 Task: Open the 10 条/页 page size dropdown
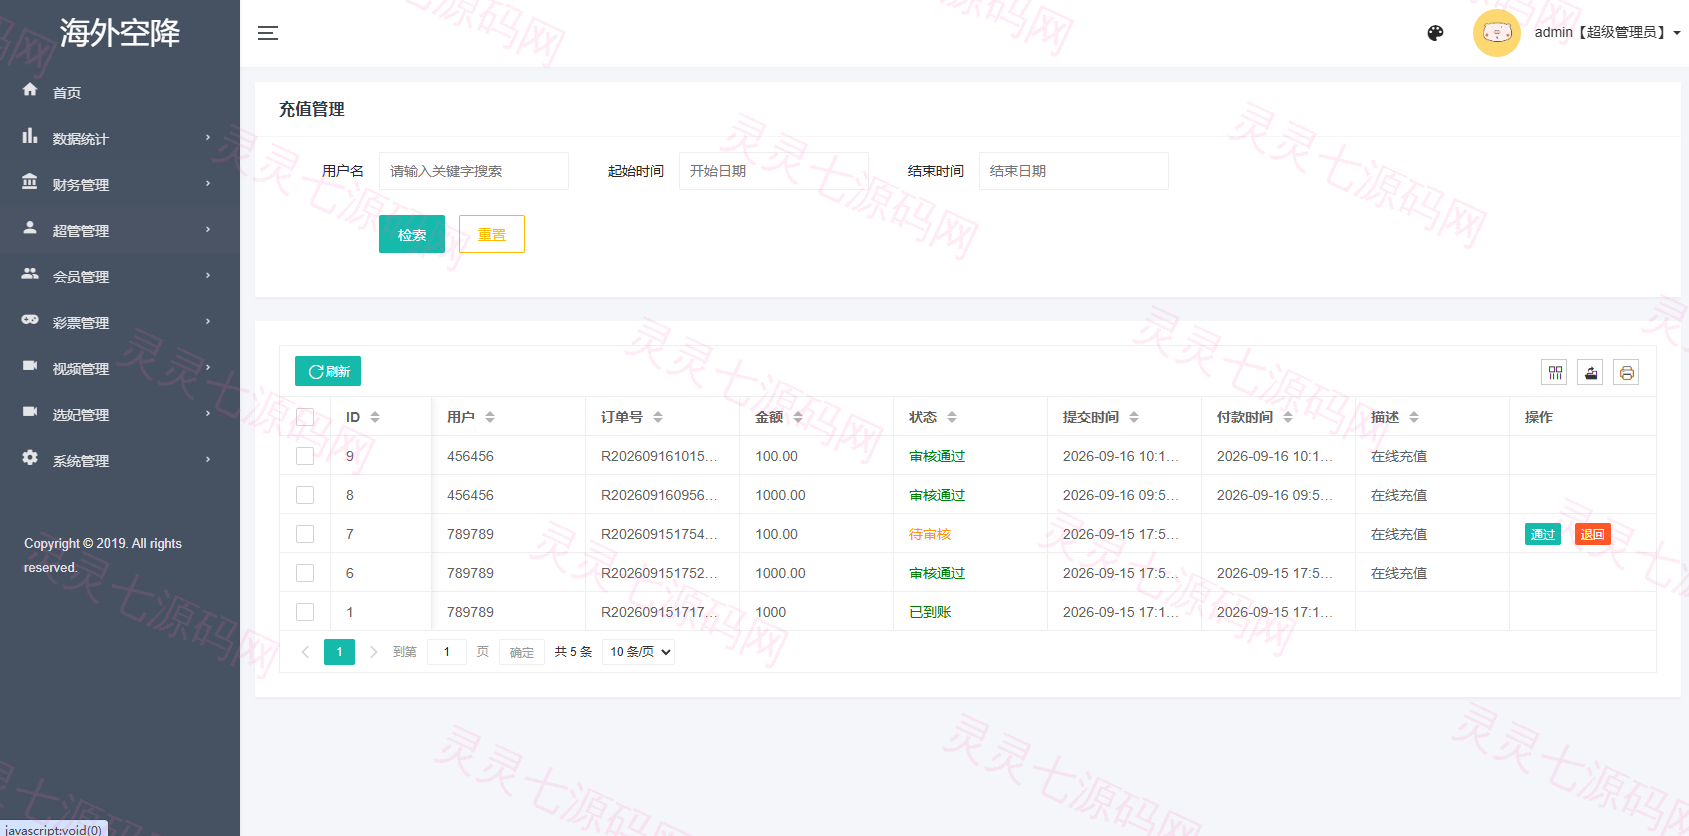(x=639, y=652)
